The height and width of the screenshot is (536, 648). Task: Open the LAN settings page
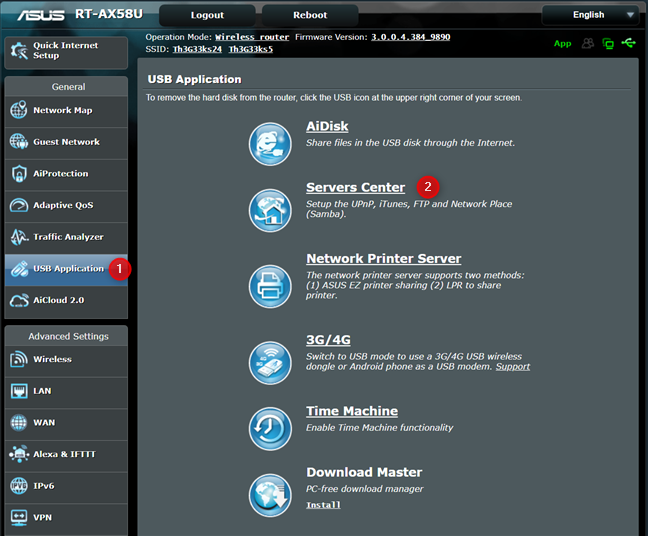coord(66,393)
